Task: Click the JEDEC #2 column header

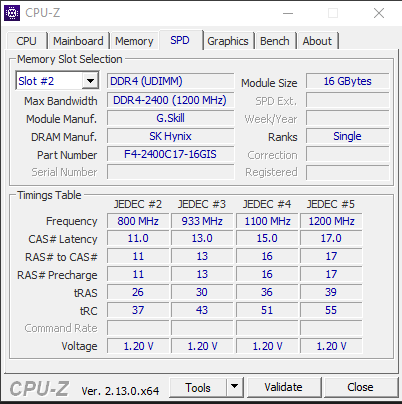Action: [138, 204]
